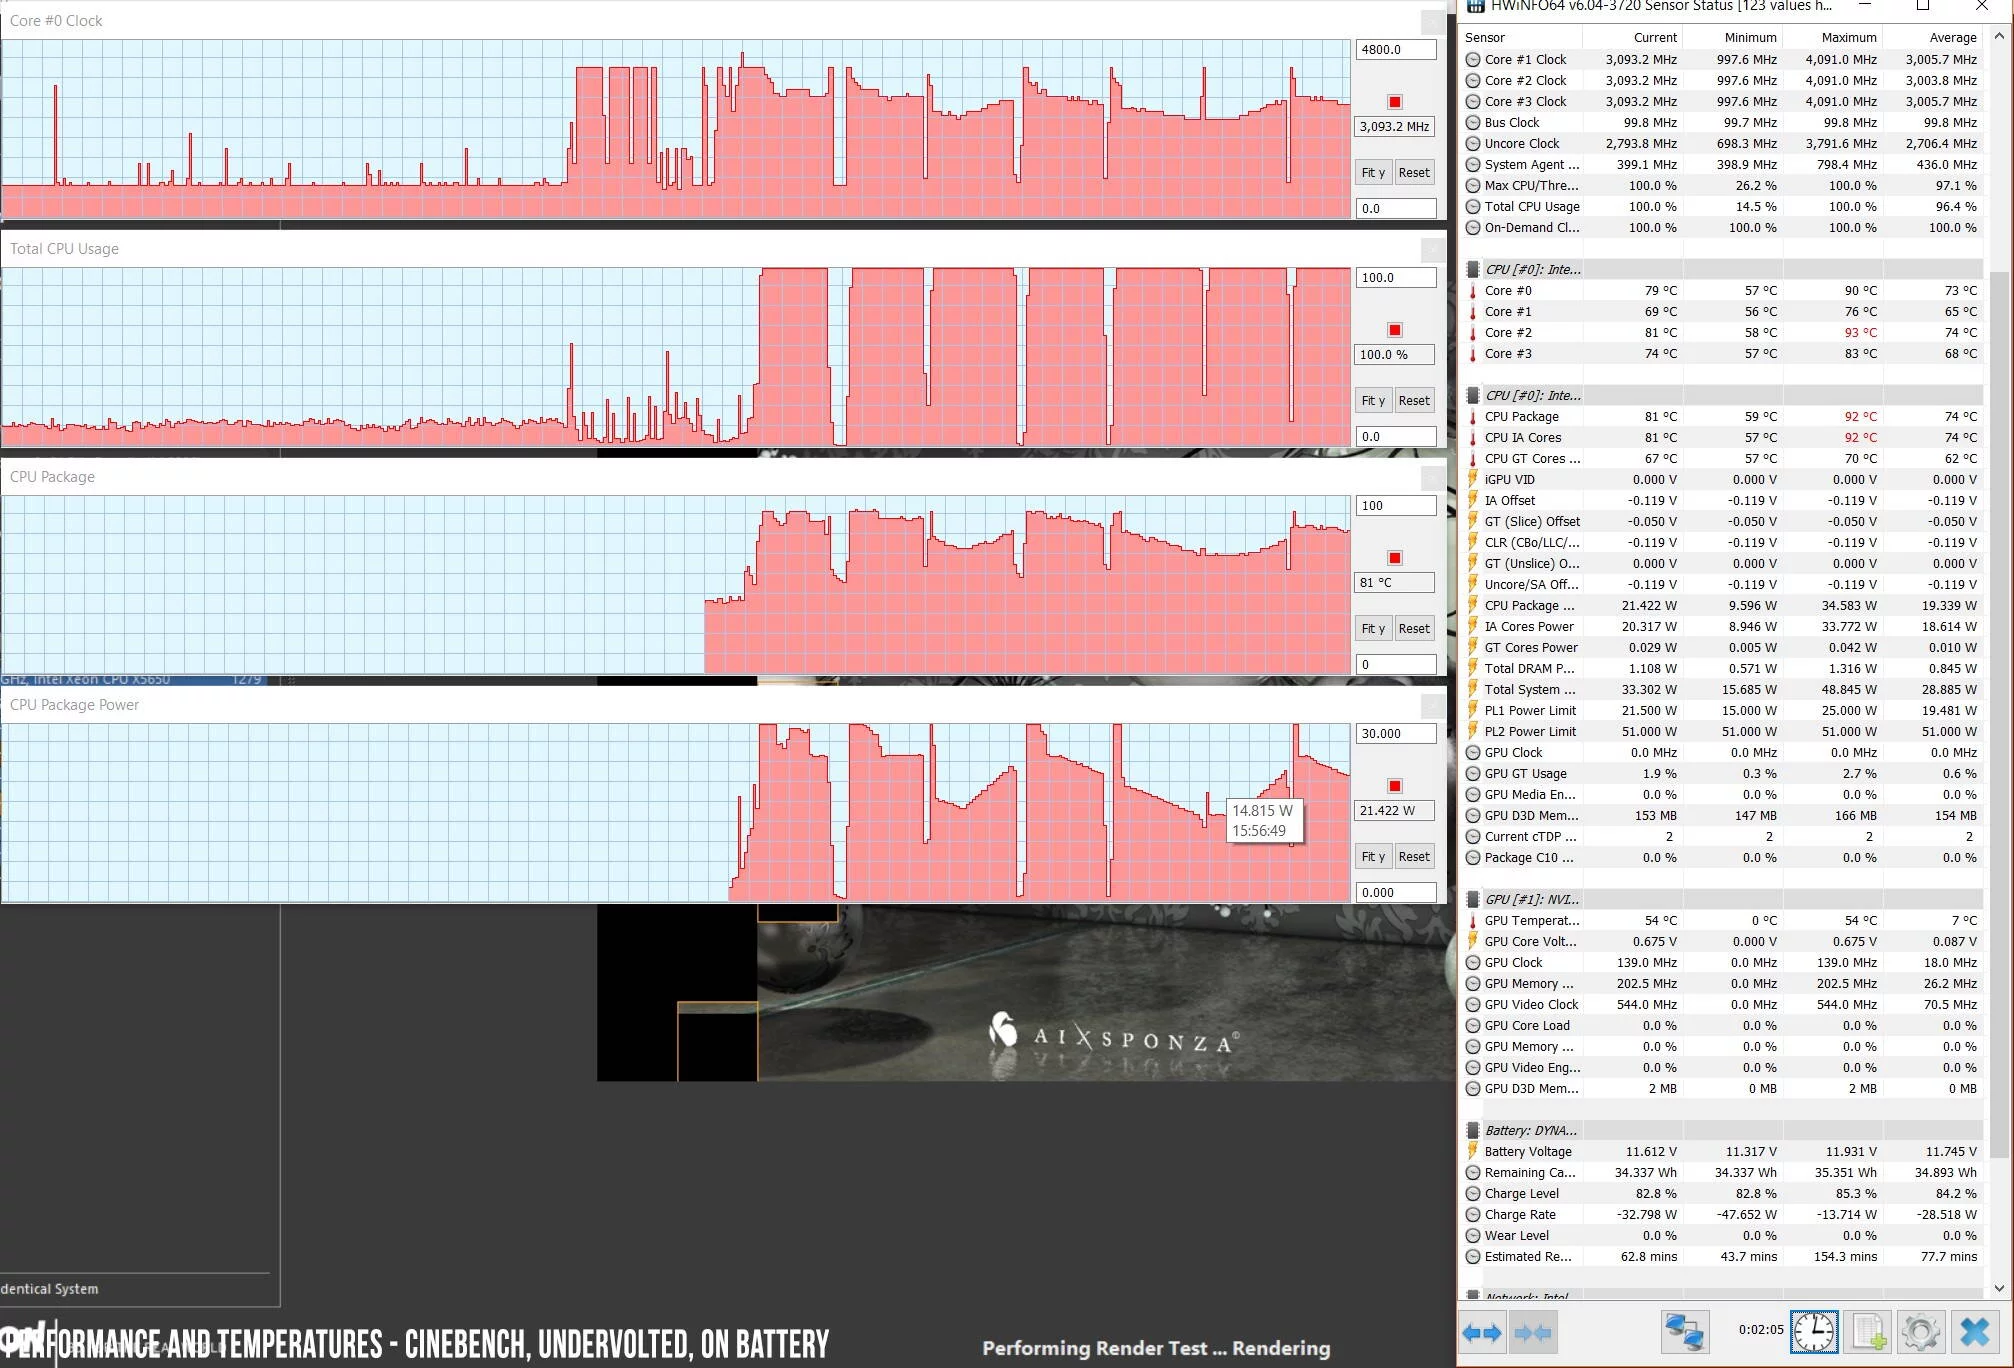Open the red color swatch of CPU Package graph
Viewport: 2014px width, 1368px height.
click(1395, 558)
